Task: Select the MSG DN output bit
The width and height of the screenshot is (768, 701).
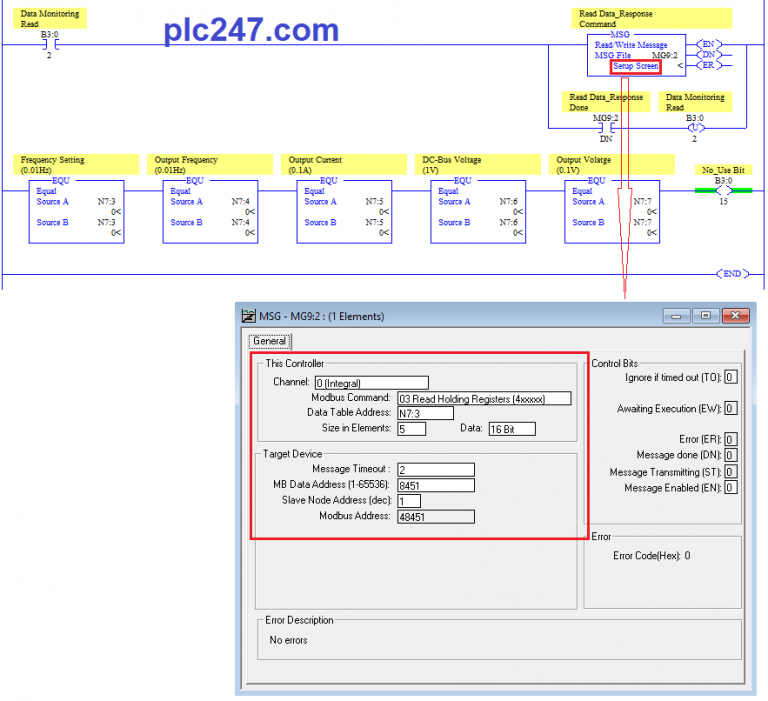Action: click(709, 55)
